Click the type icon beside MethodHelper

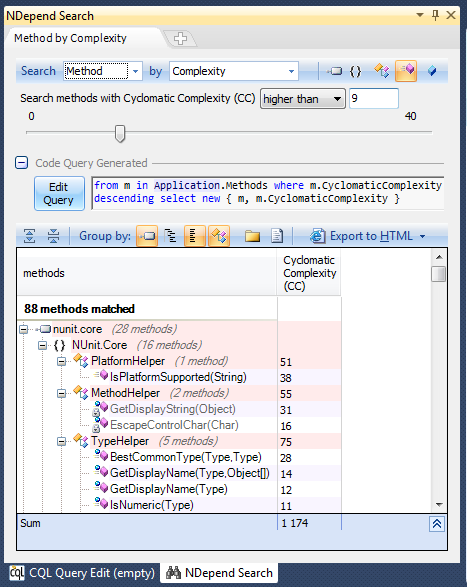81,392
